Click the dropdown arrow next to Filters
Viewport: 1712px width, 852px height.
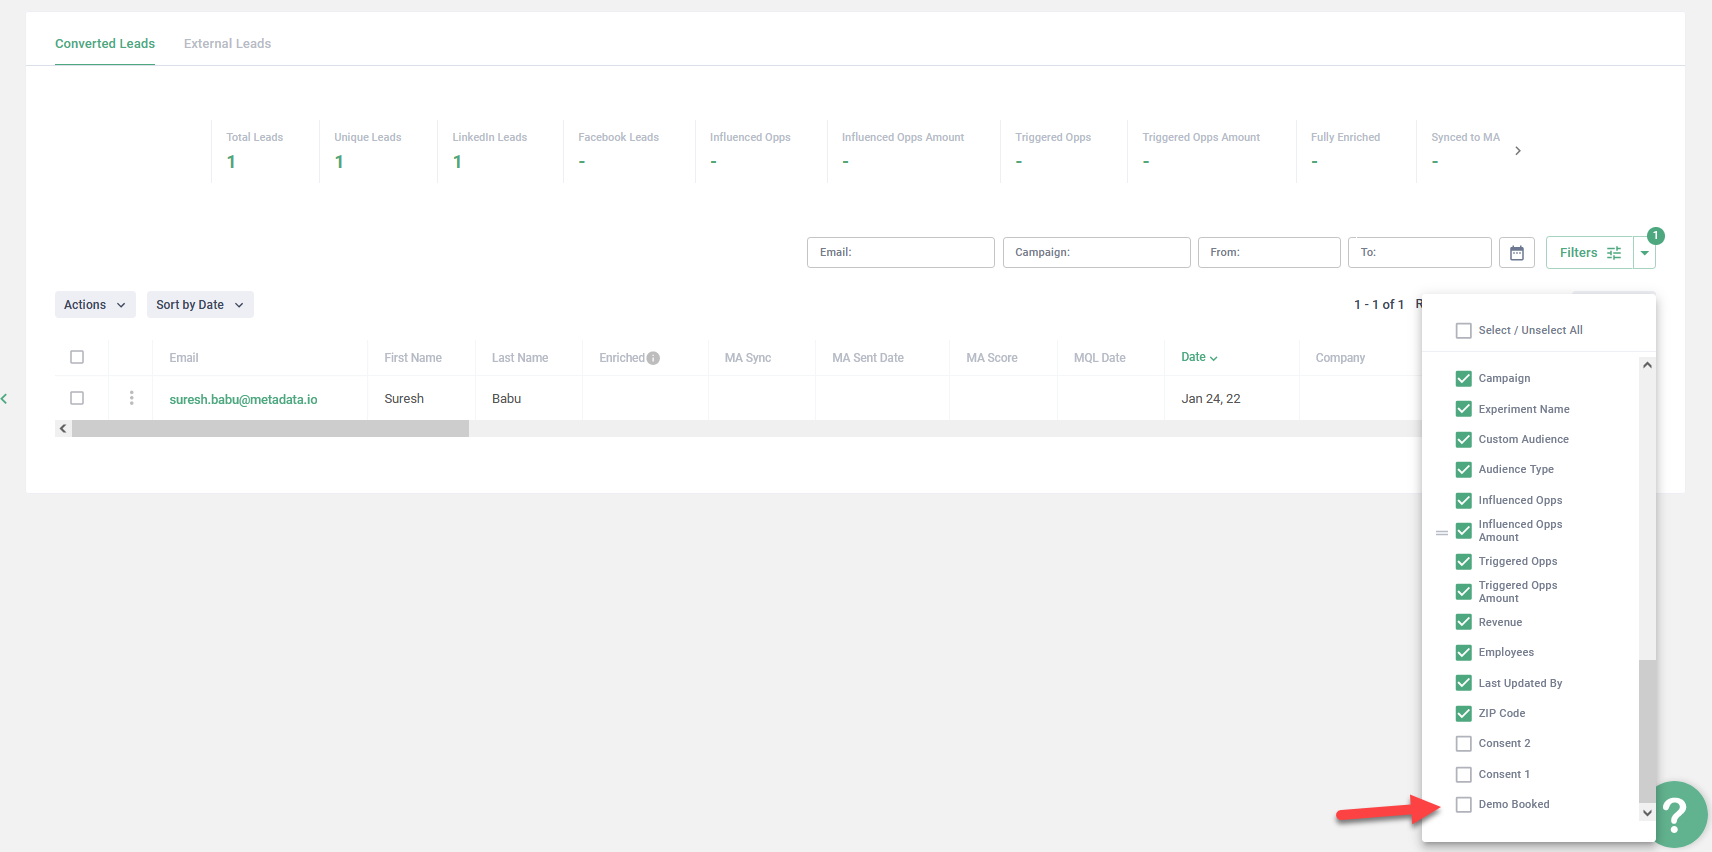pyautogui.click(x=1644, y=253)
